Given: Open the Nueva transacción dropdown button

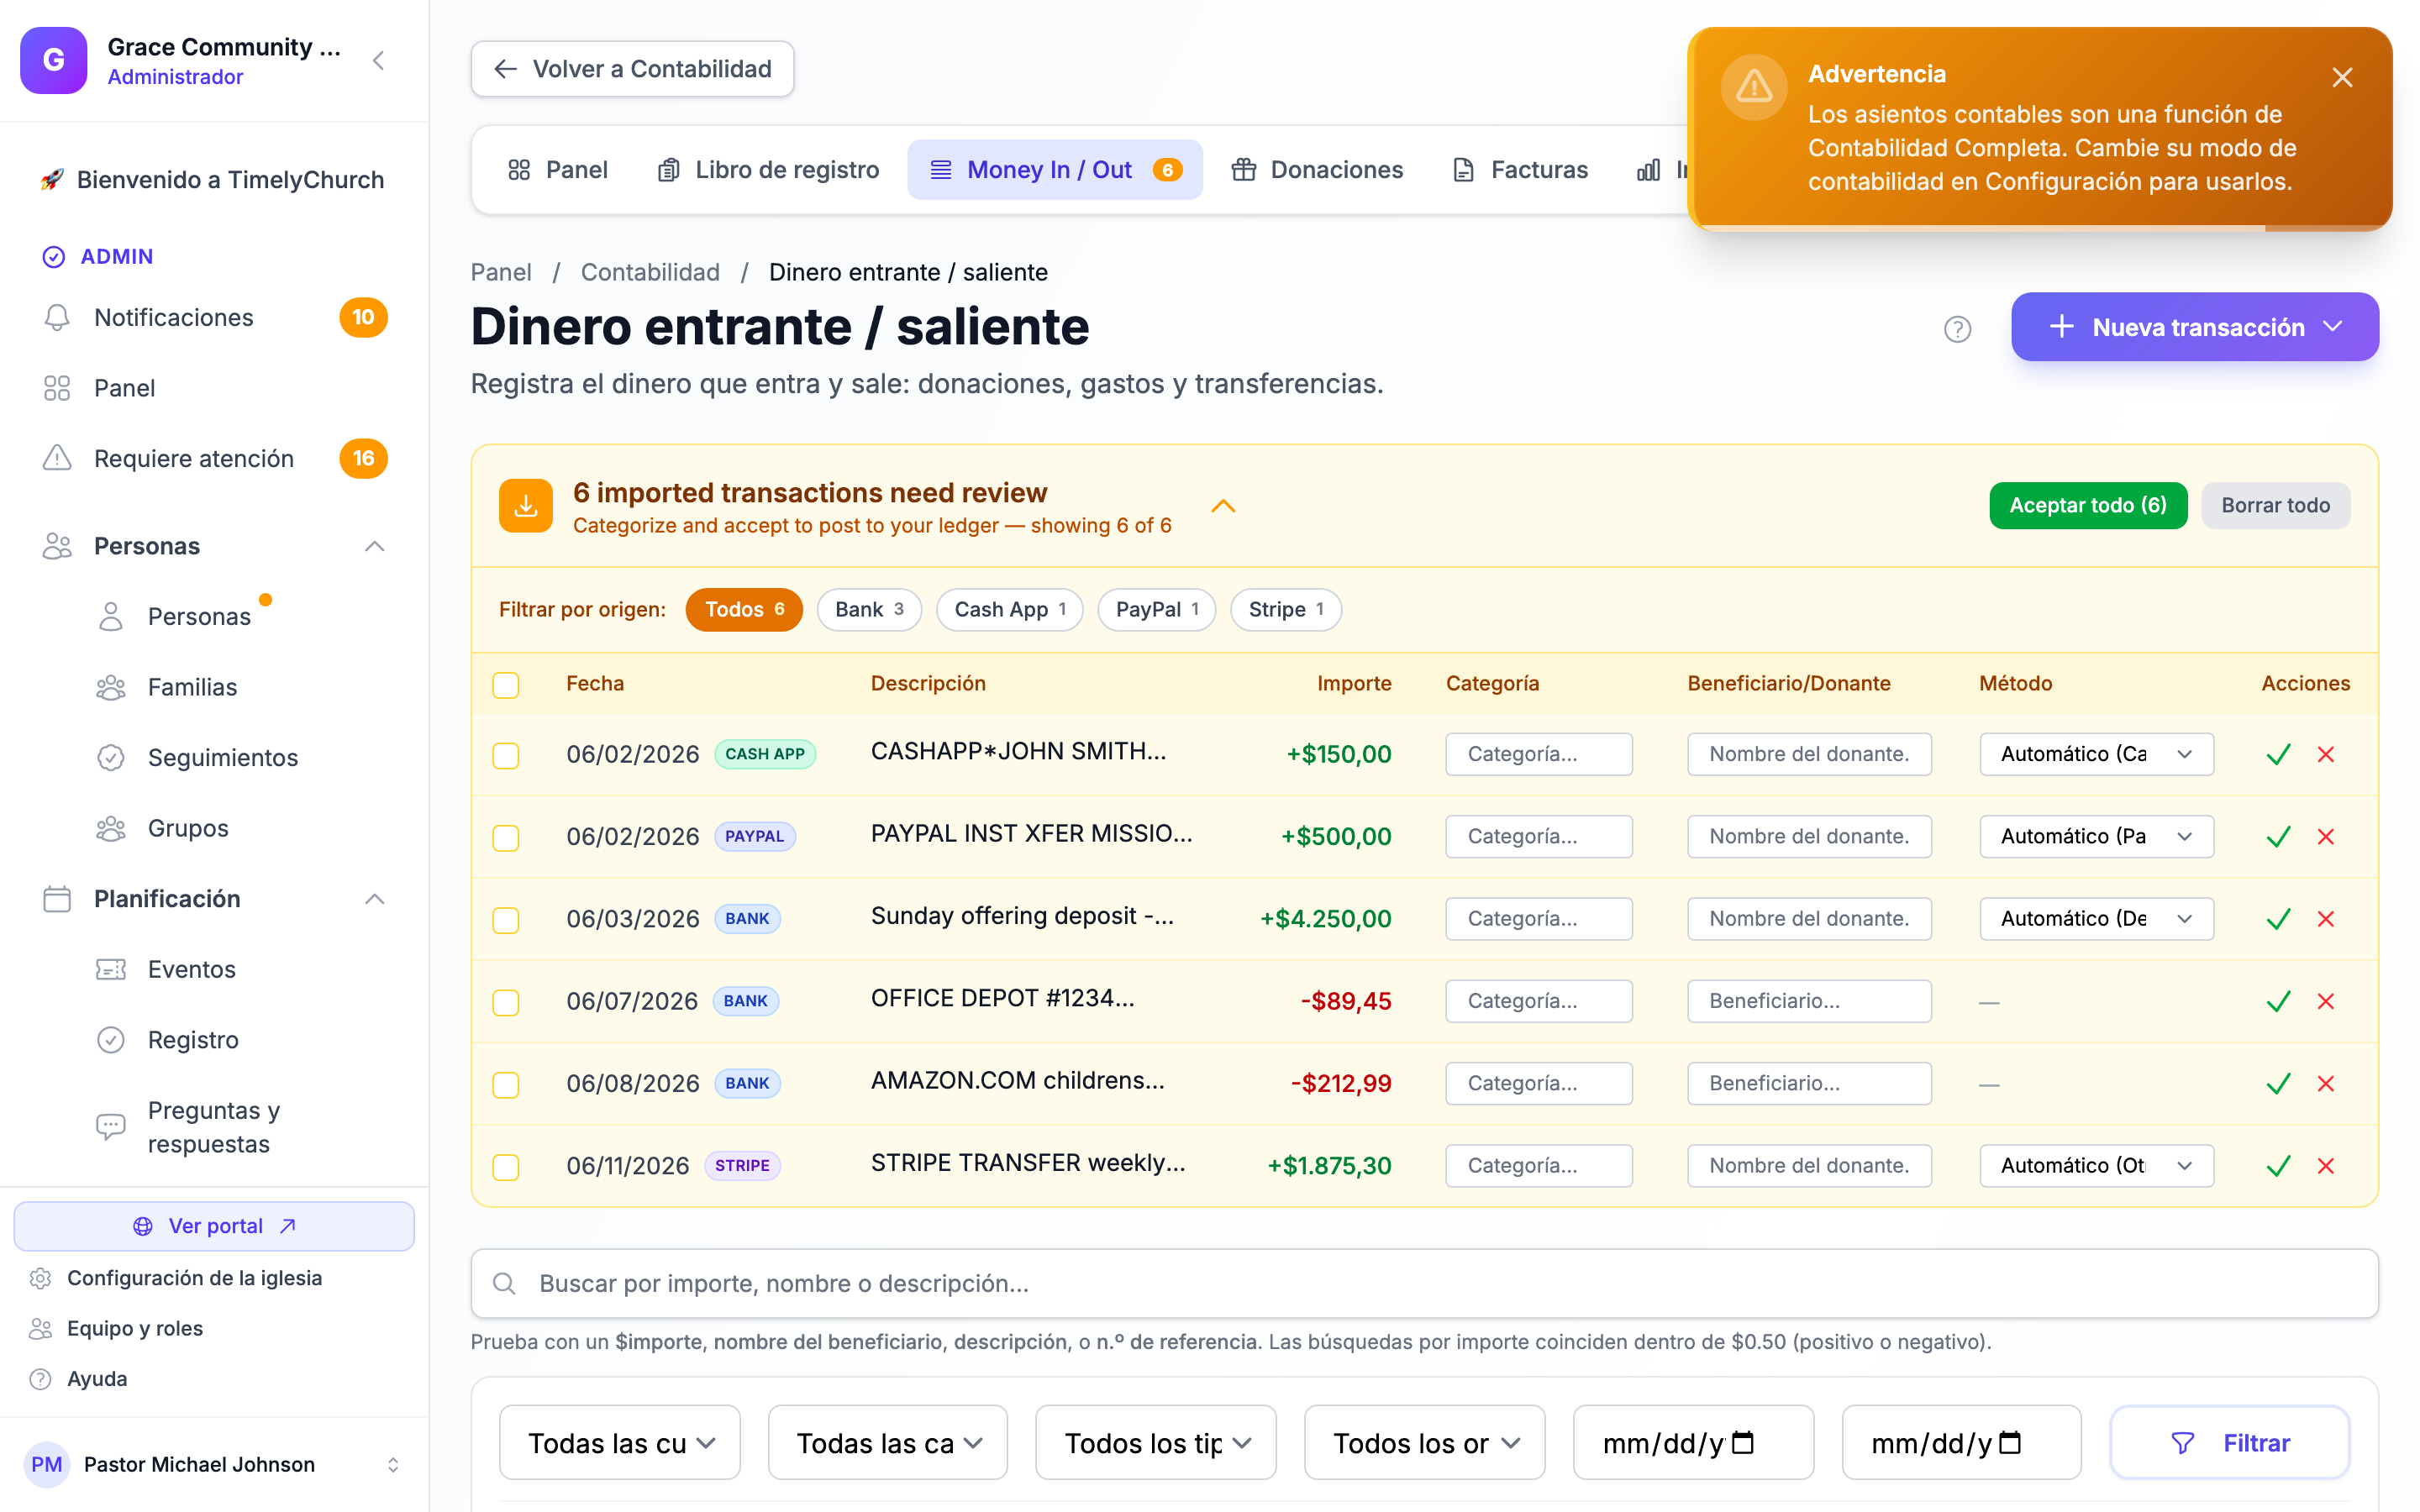Looking at the screenshot, I should point(2195,327).
